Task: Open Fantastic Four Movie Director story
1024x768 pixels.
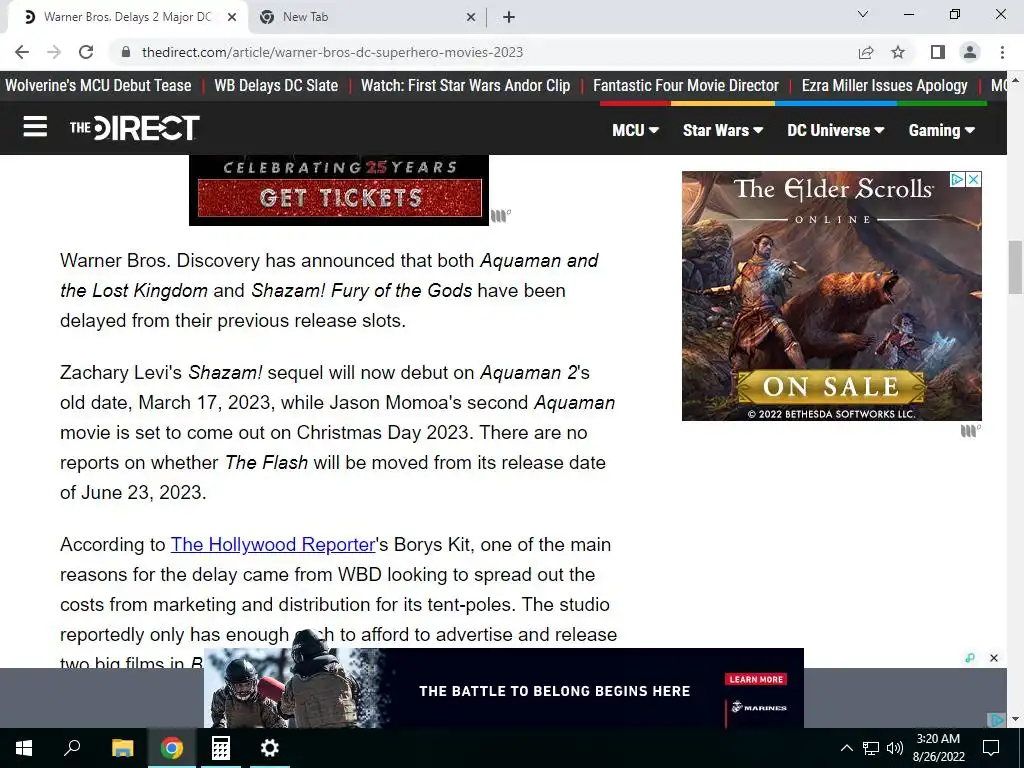Action: click(686, 86)
